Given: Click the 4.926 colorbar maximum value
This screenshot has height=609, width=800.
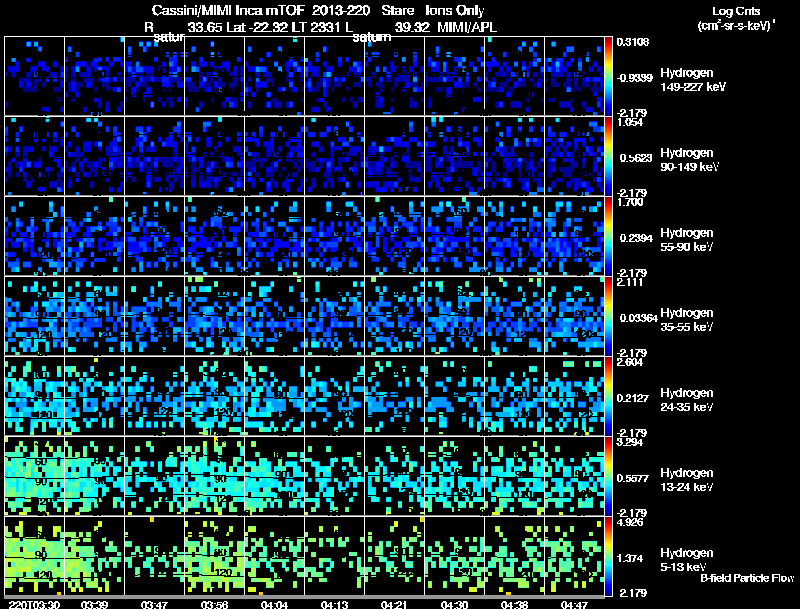Looking at the screenshot, I should pos(627,520).
